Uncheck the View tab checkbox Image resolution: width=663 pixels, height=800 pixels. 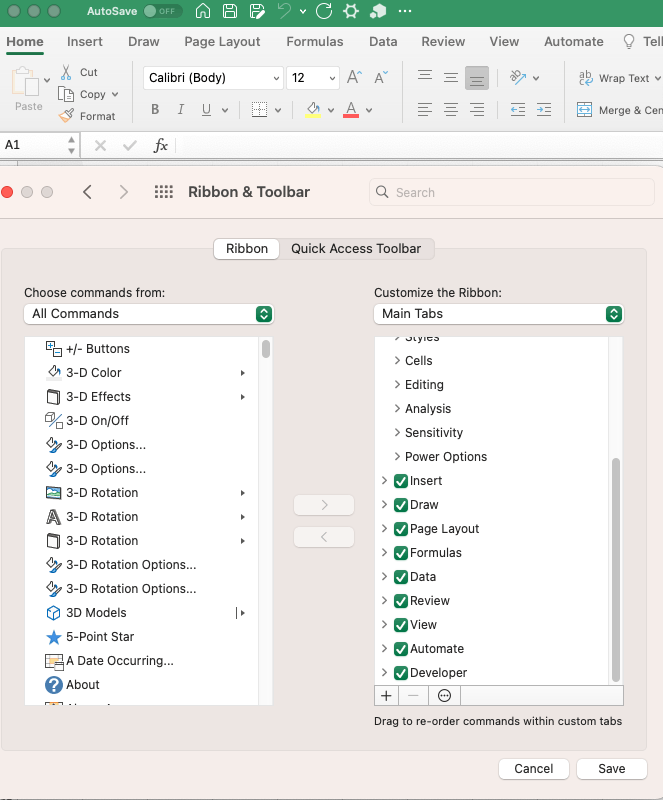click(401, 624)
